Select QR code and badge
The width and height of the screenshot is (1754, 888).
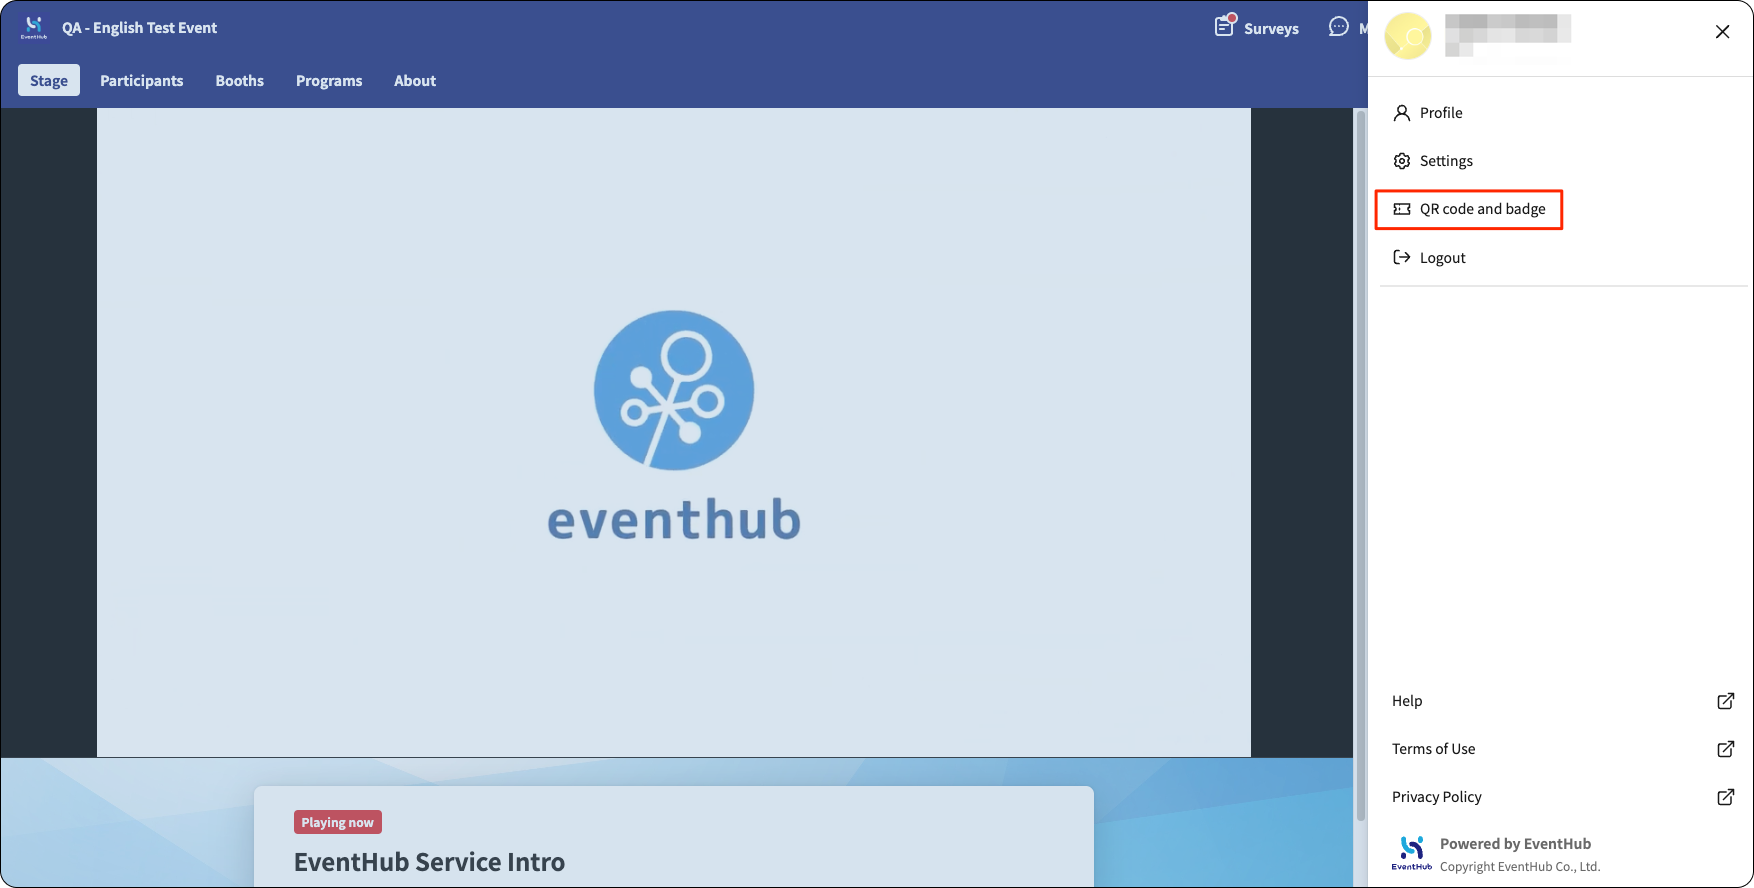pyautogui.click(x=1469, y=209)
